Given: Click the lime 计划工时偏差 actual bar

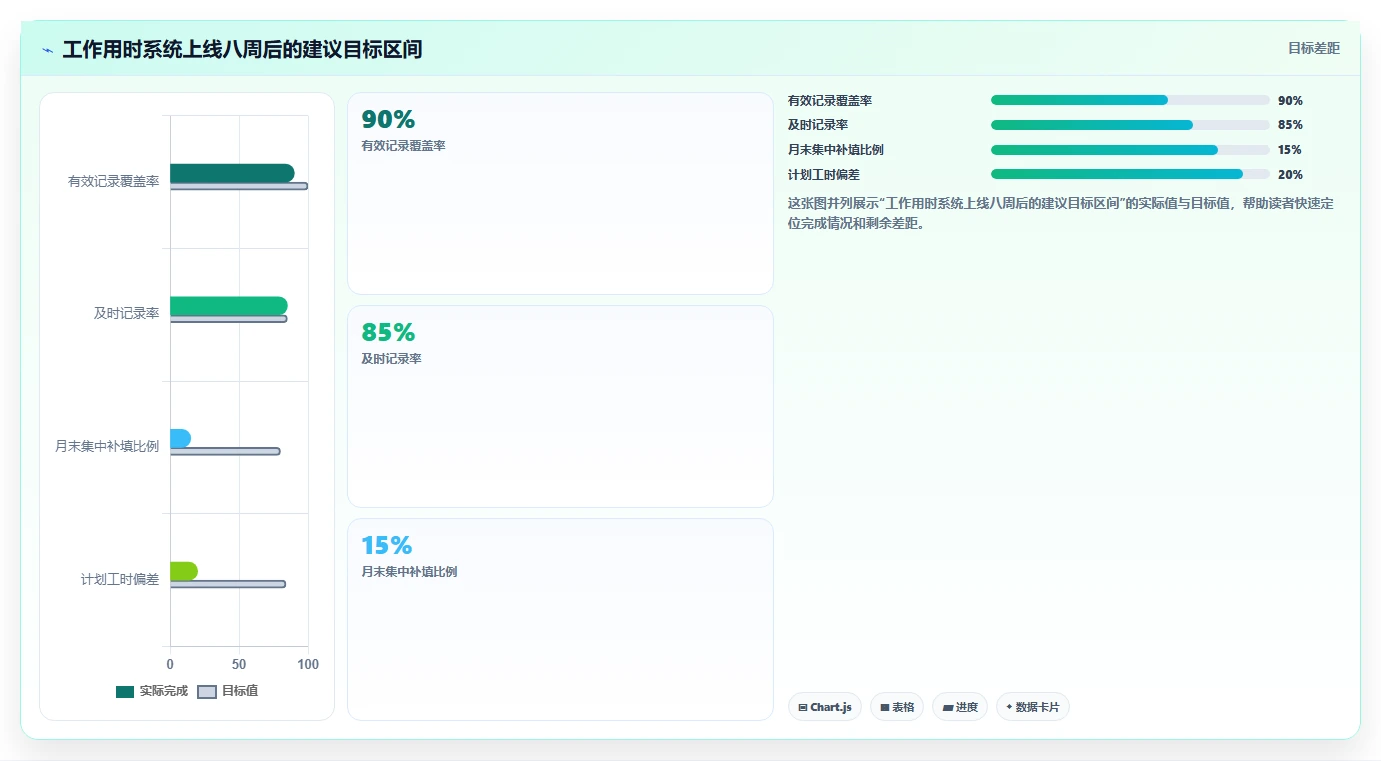Looking at the screenshot, I should click(x=184, y=571).
